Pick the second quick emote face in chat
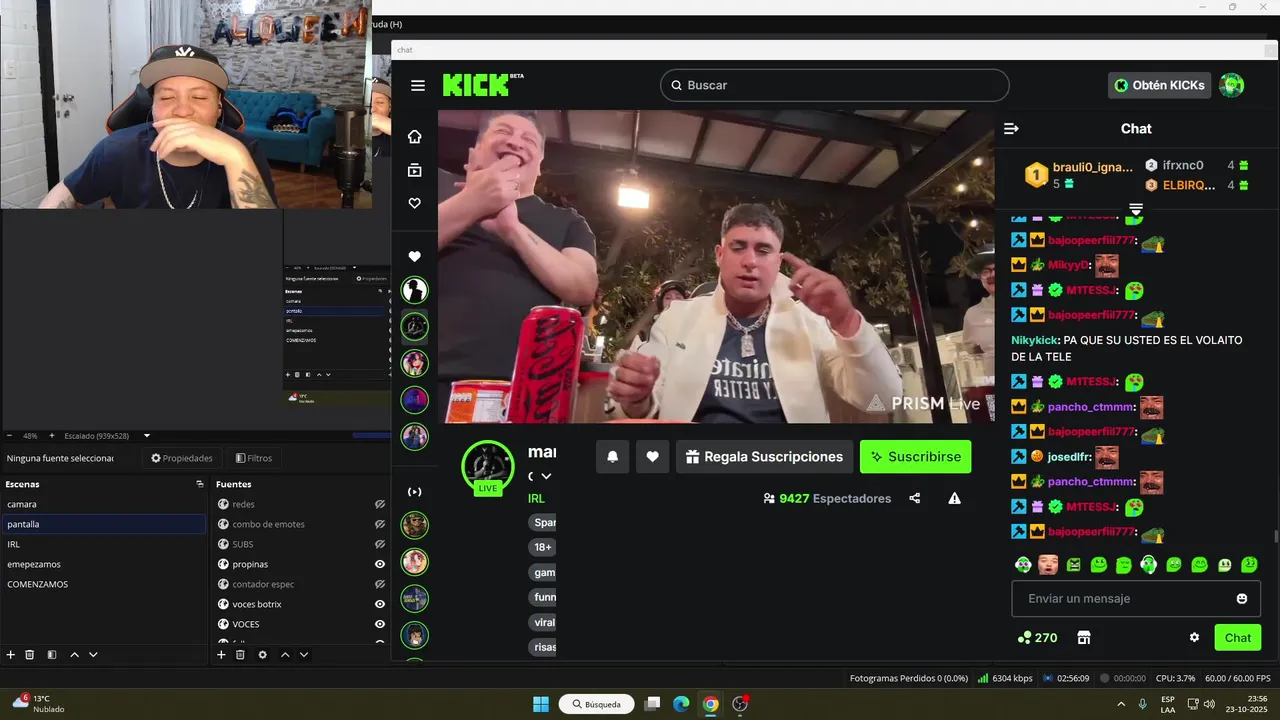Viewport: 1280px width, 720px height. click(1048, 565)
